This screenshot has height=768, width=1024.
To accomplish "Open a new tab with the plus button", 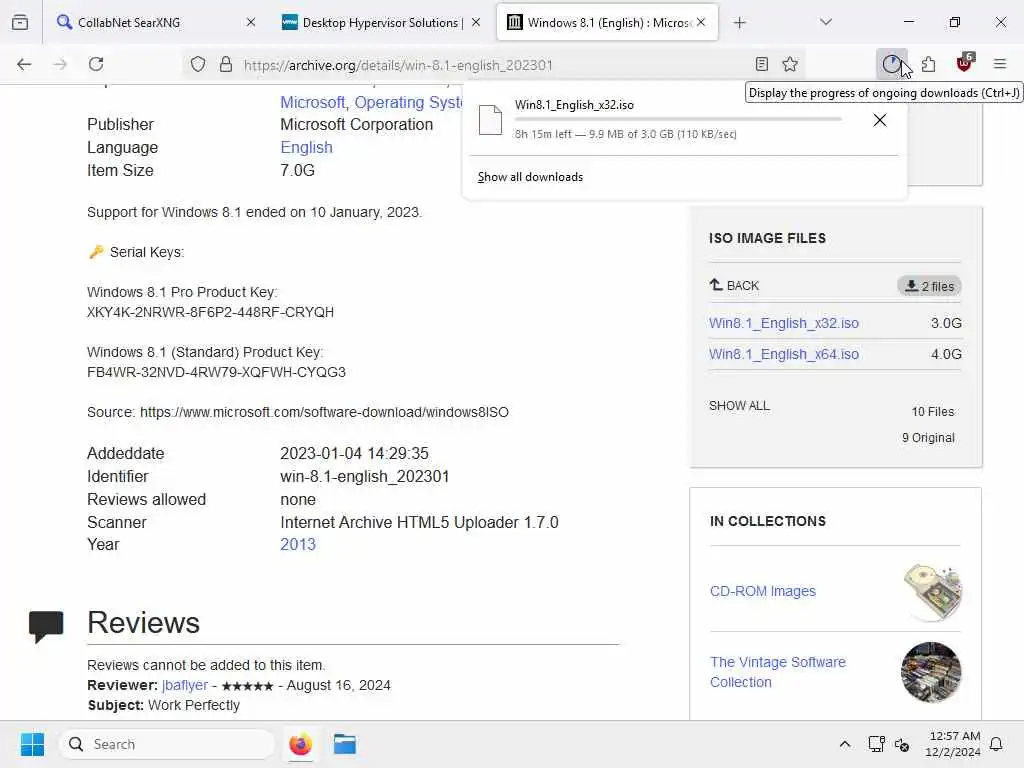I will click(739, 23).
